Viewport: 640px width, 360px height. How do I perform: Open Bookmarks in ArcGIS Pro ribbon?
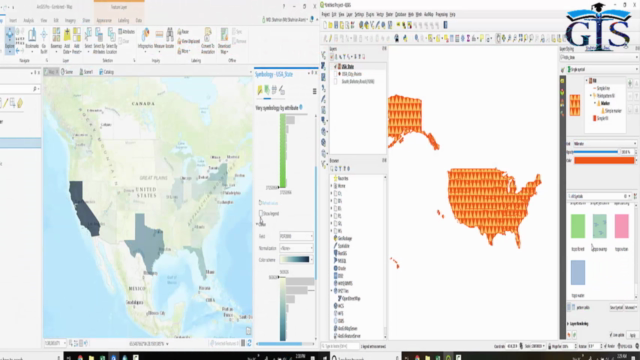coord(32,39)
